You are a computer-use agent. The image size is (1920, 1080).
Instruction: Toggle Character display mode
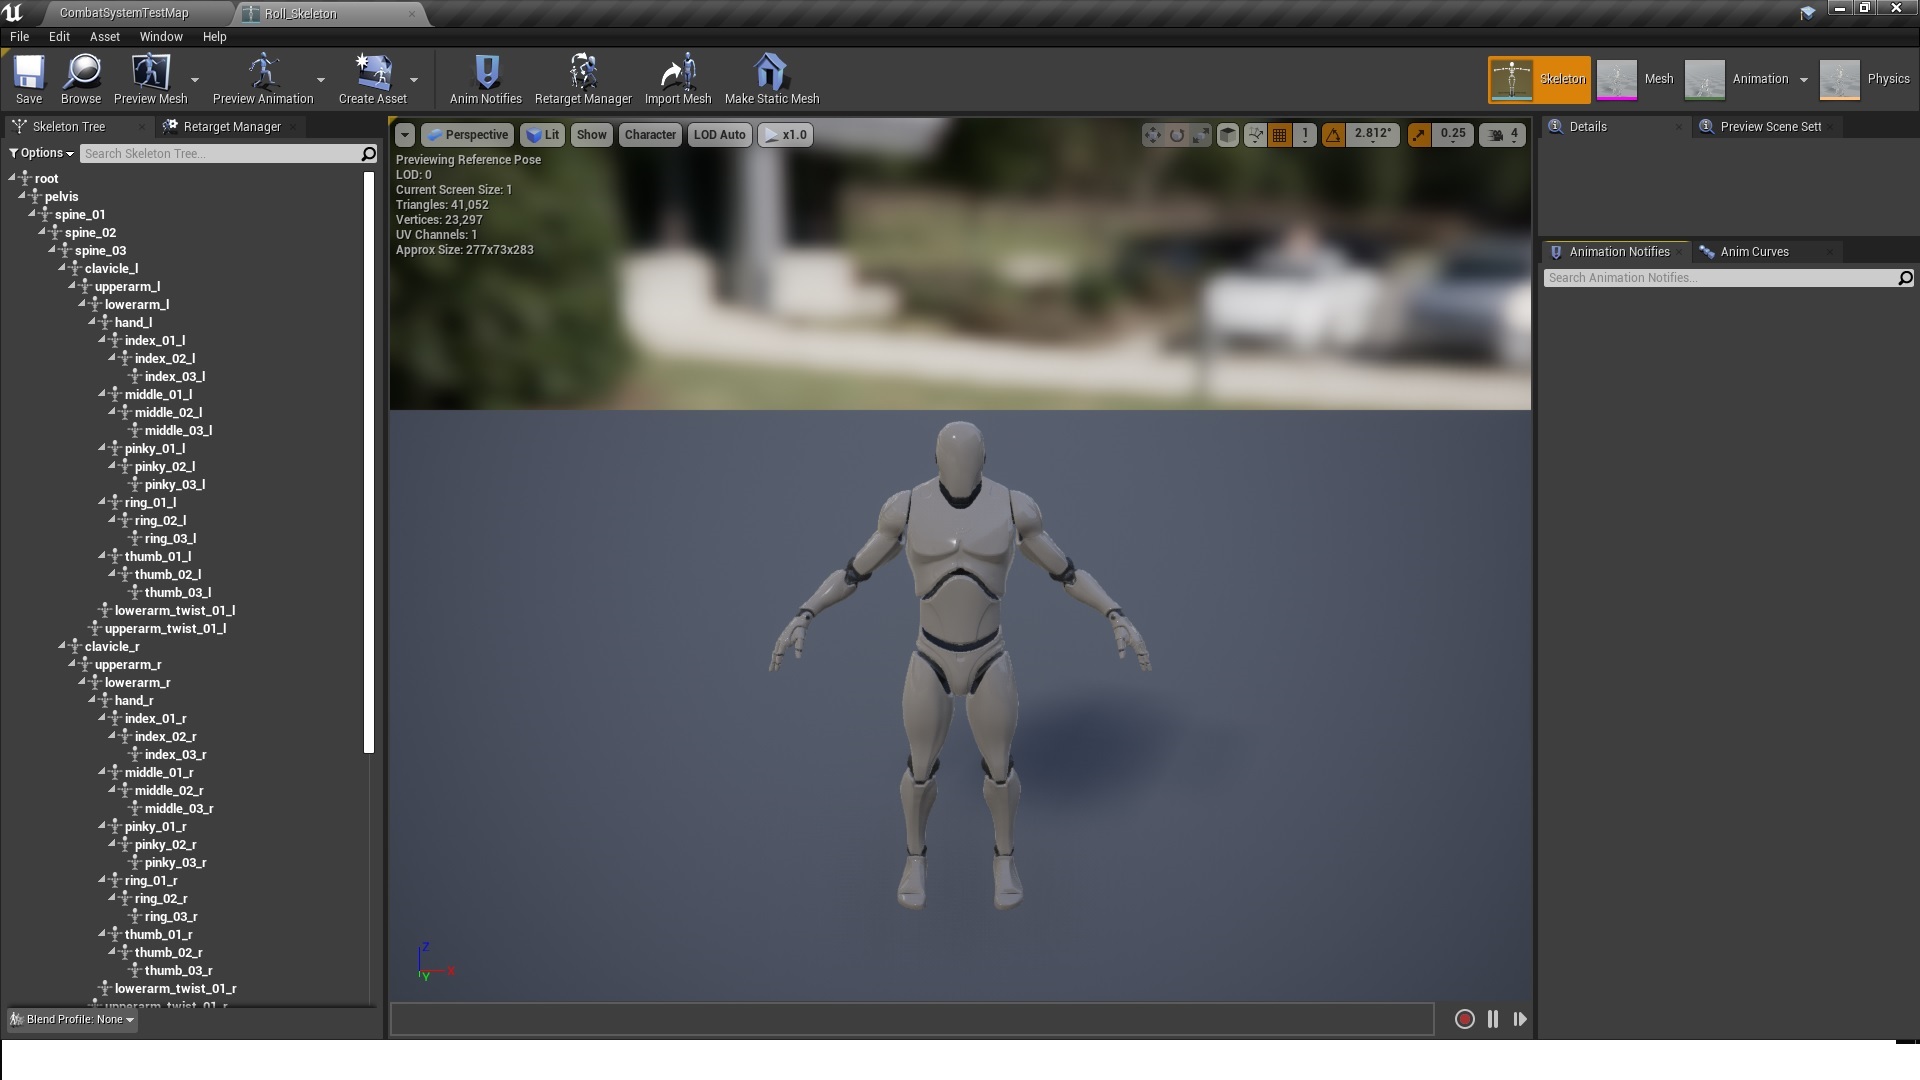pyautogui.click(x=647, y=135)
